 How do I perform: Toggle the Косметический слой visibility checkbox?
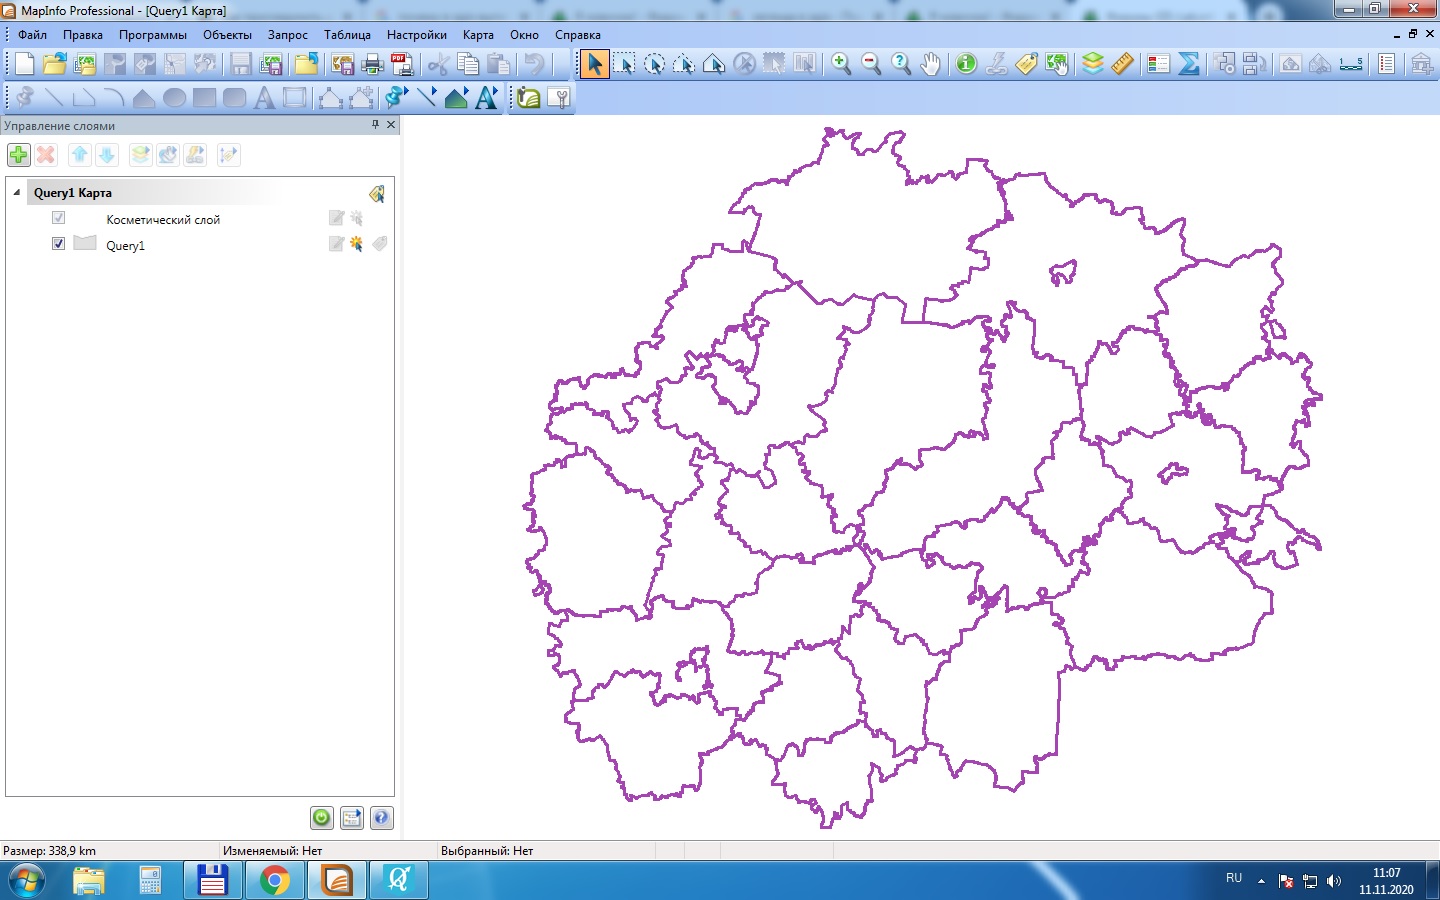coord(58,218)
